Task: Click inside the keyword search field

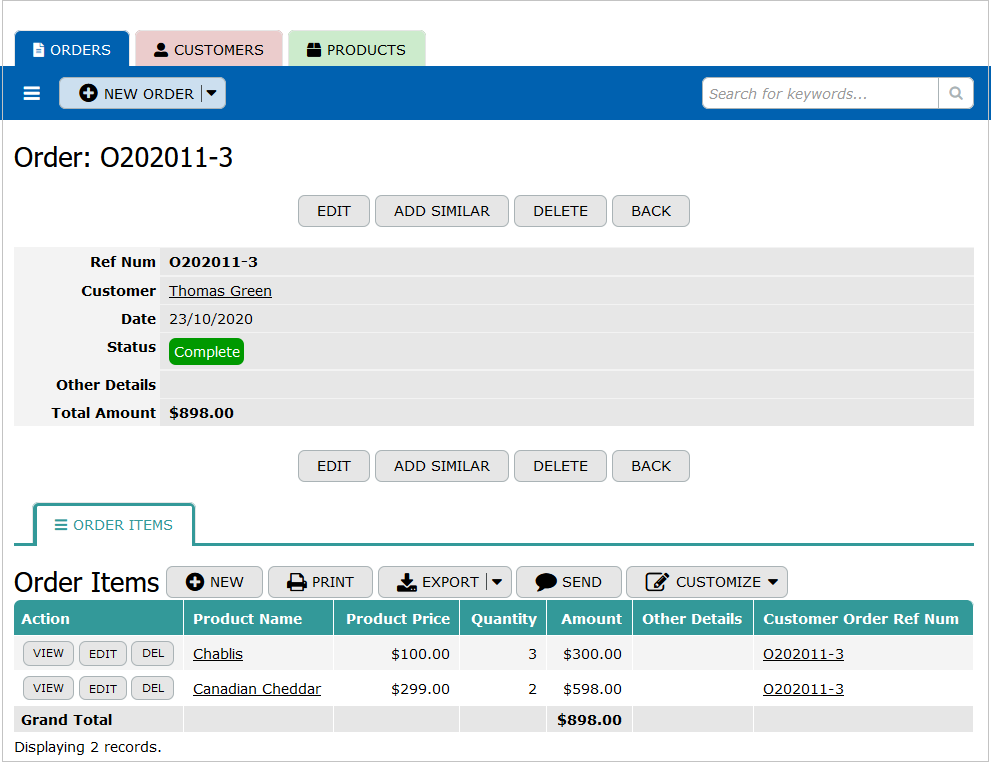Action: (820, 93)
